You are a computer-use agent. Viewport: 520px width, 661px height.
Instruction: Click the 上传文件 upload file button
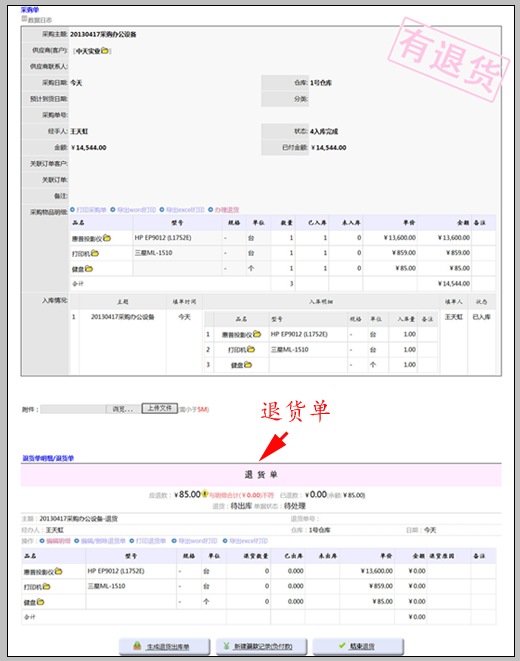(x=160, y=408)
